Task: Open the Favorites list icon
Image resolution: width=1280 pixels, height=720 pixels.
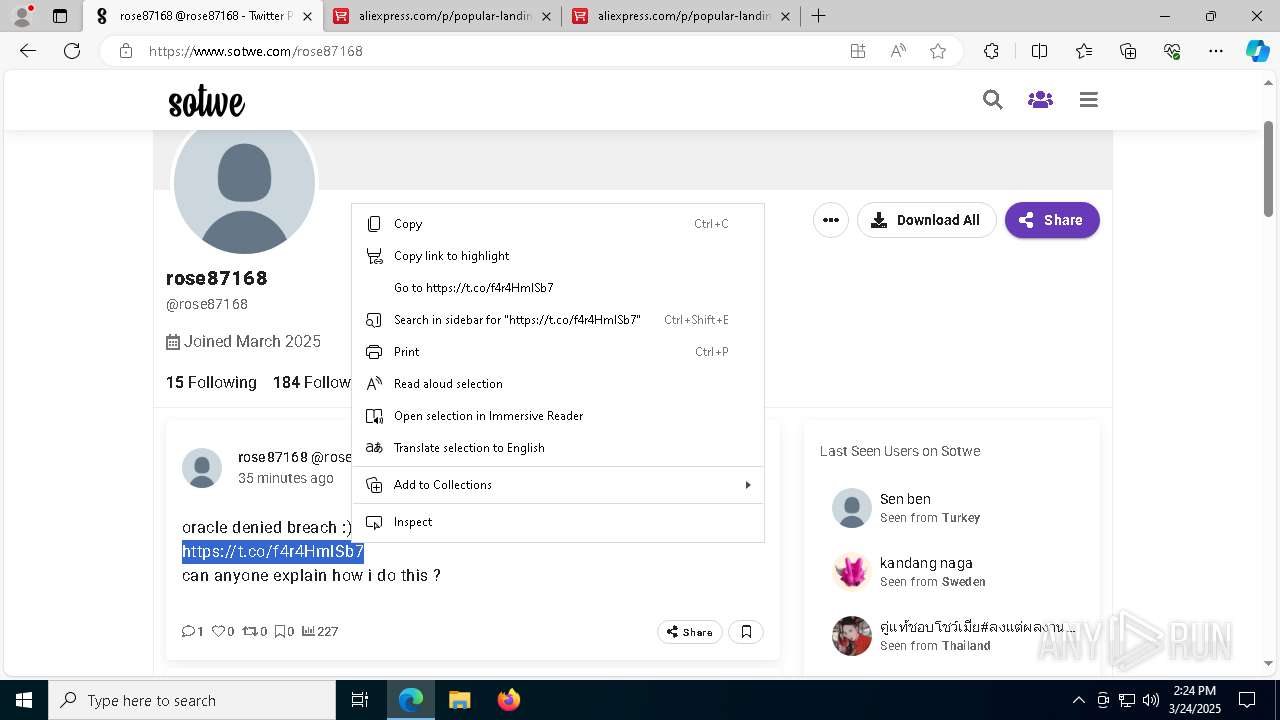Action: pos(1084,51)
